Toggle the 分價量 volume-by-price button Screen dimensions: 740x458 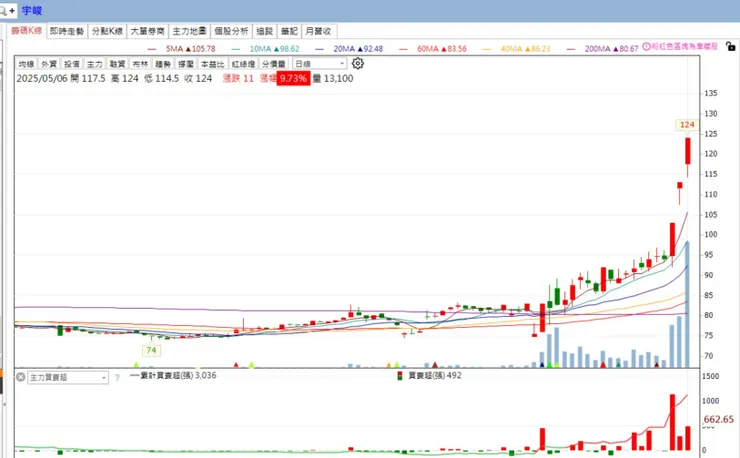pyautogui.click(x=274, y=64)
